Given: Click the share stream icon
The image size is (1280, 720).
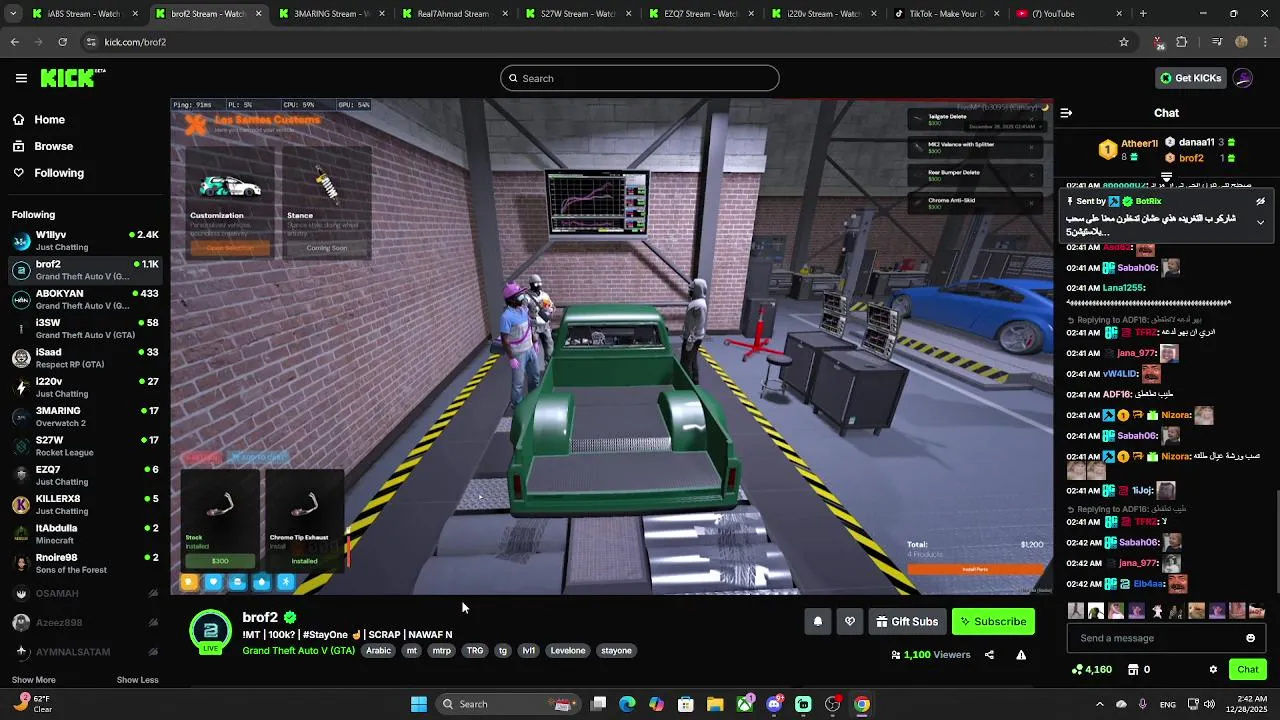Looking at the screenshot, I should [x=989, y=655].
